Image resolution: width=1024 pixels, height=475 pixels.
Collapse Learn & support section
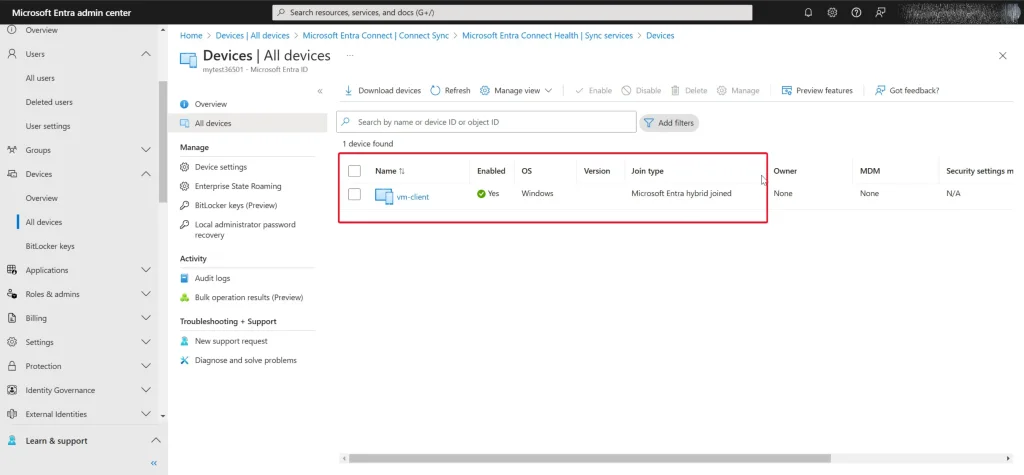point(155,441)
